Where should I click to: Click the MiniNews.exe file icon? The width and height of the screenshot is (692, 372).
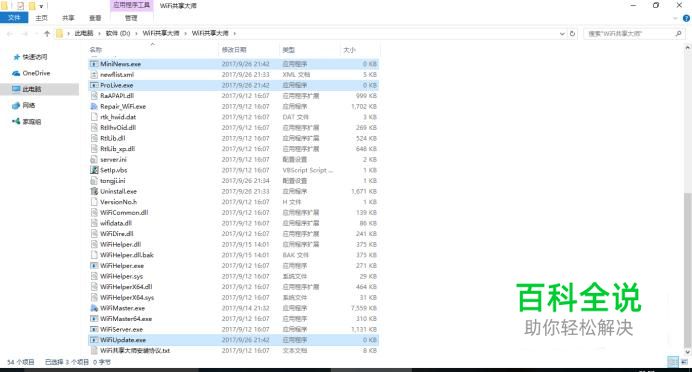[94, 64]
